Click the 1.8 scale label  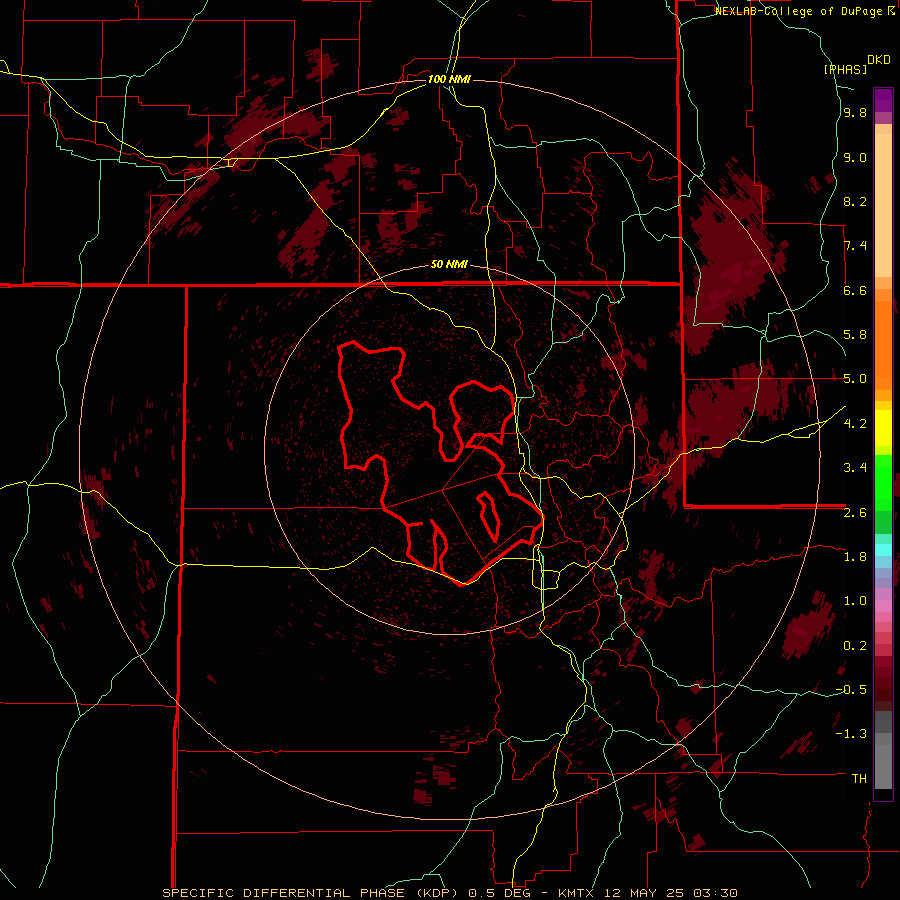pyautogui.click(x=855, y=557)
